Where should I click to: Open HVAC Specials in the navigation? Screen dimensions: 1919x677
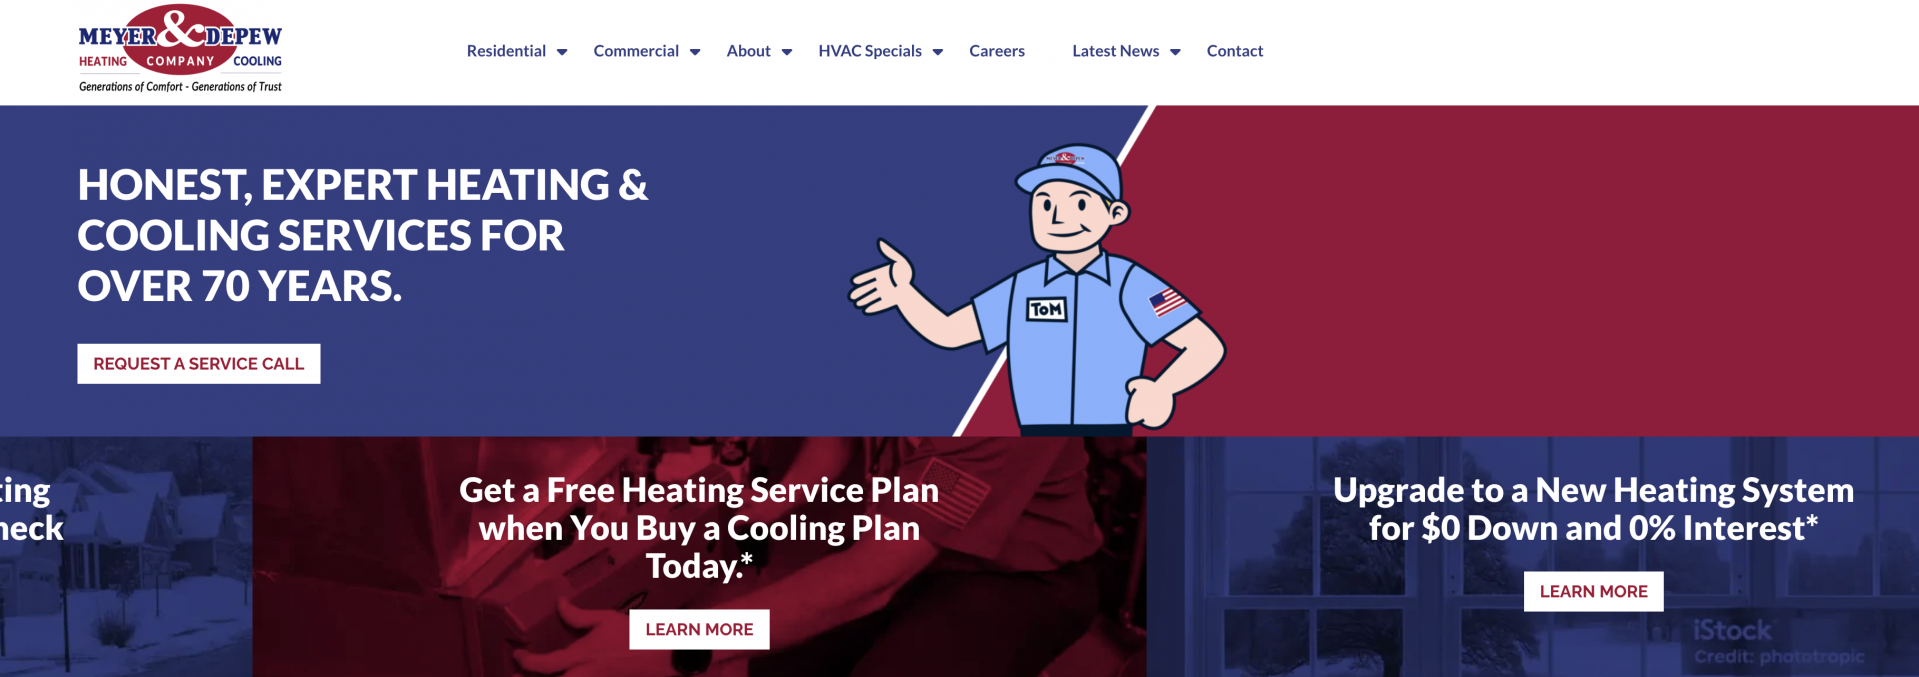[x=870, y=51]
